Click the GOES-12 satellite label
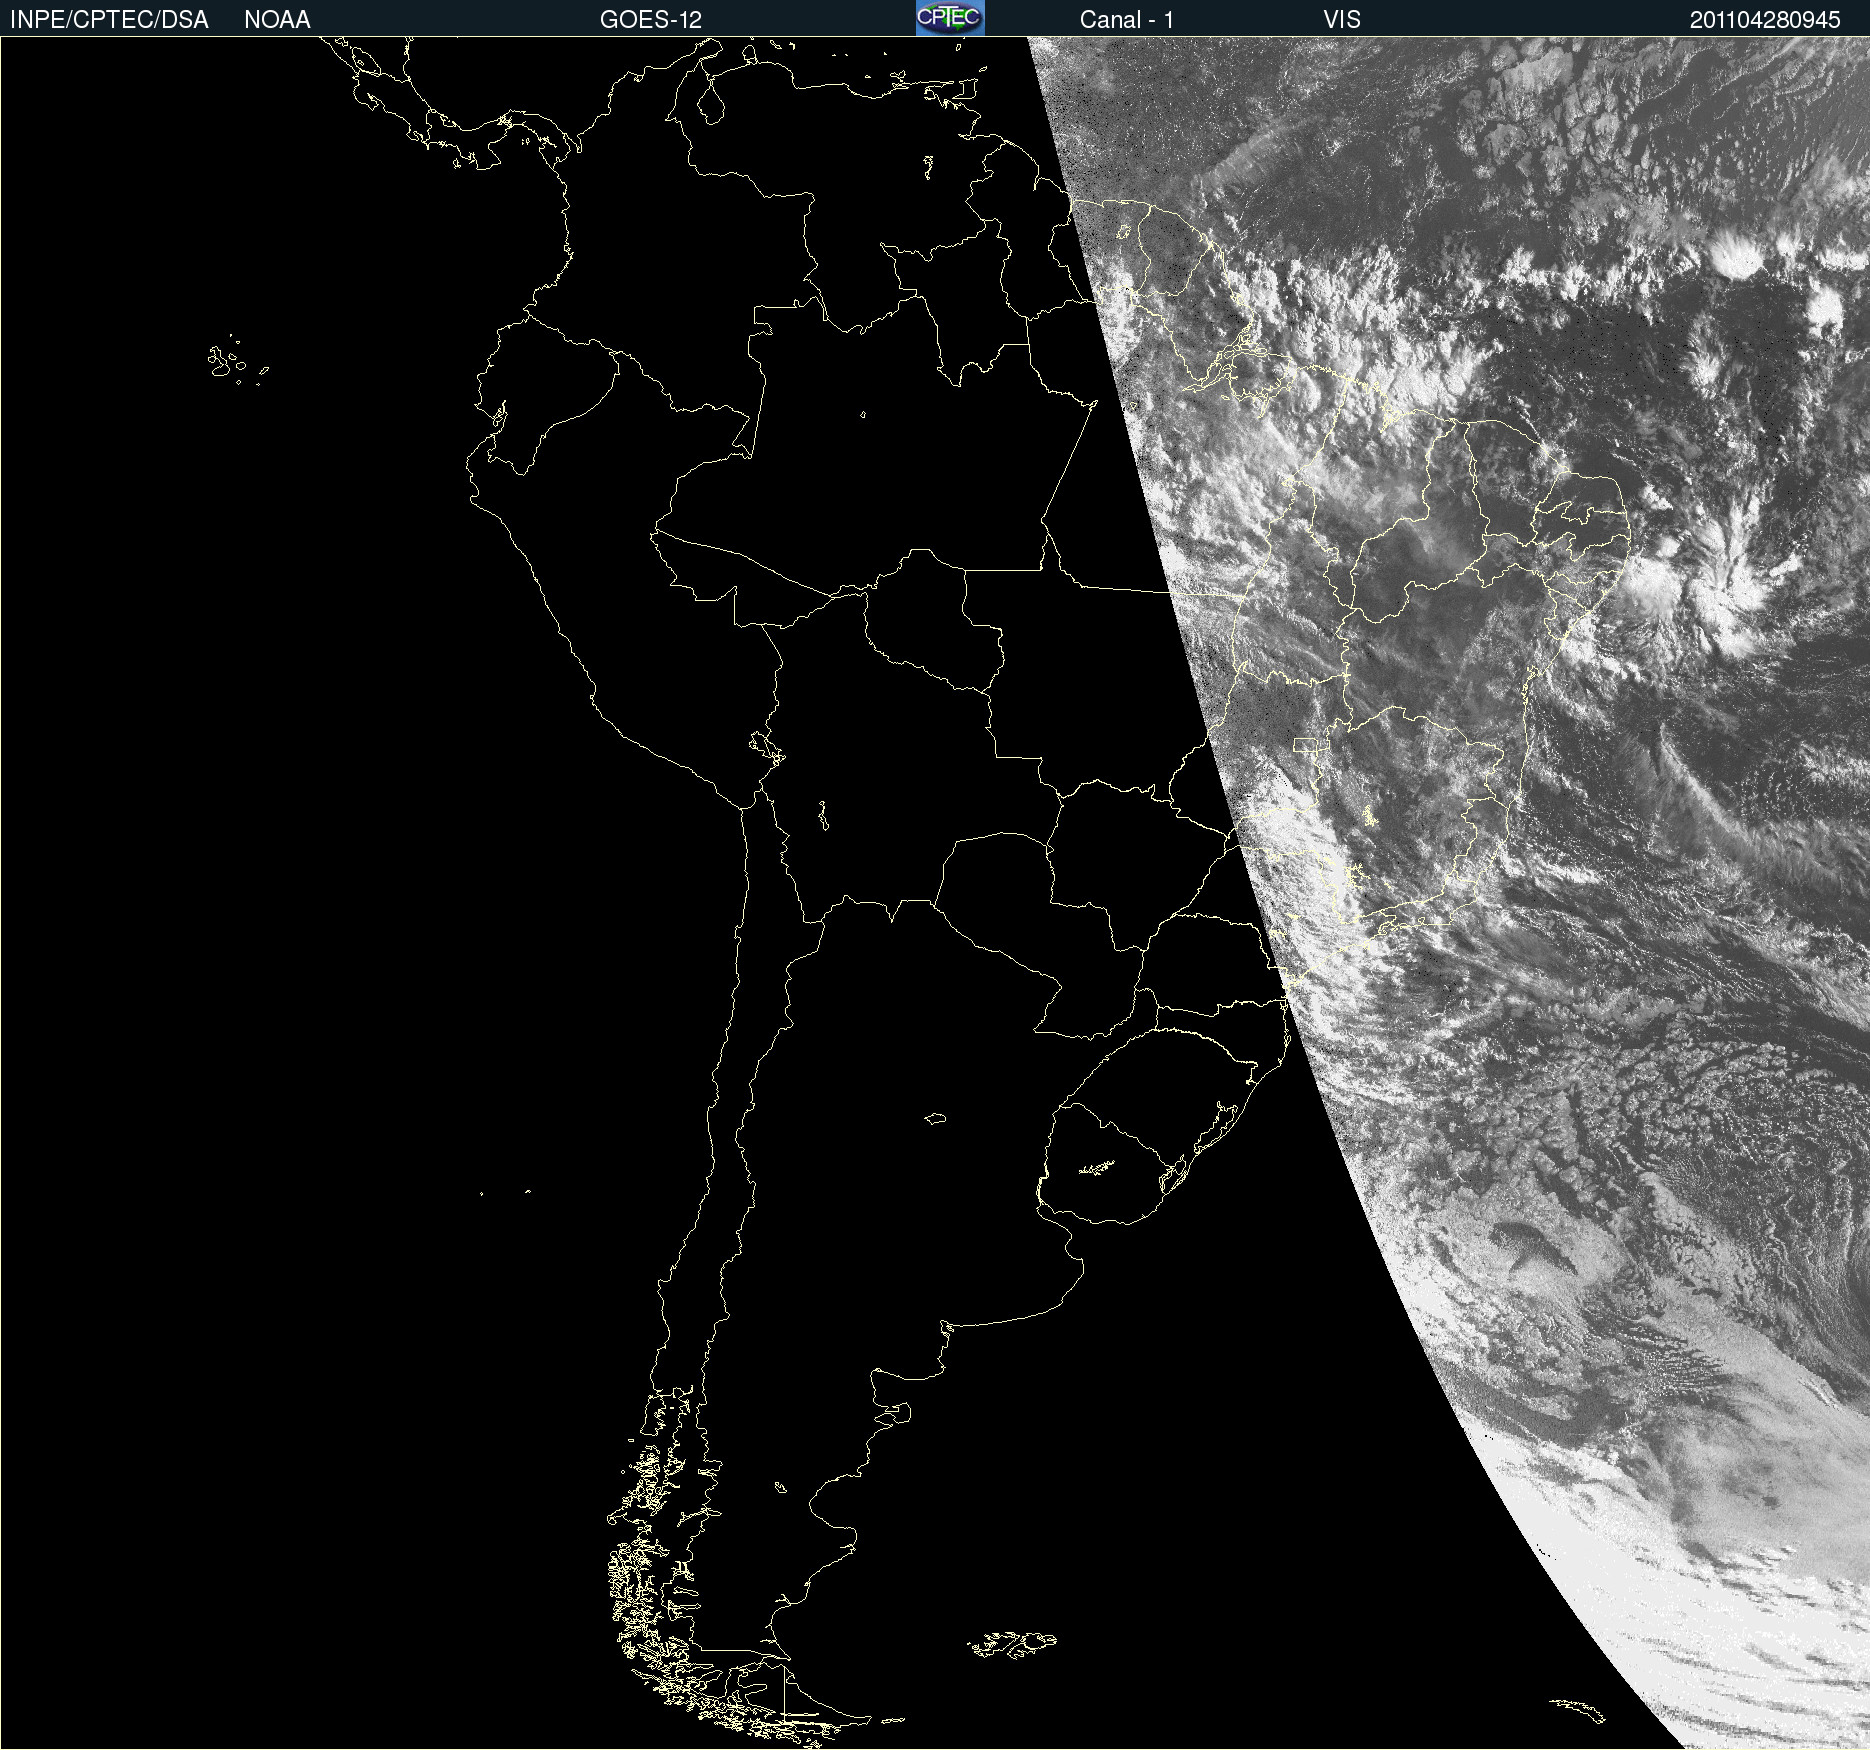 pyautogui.click(x=651, y=20)
